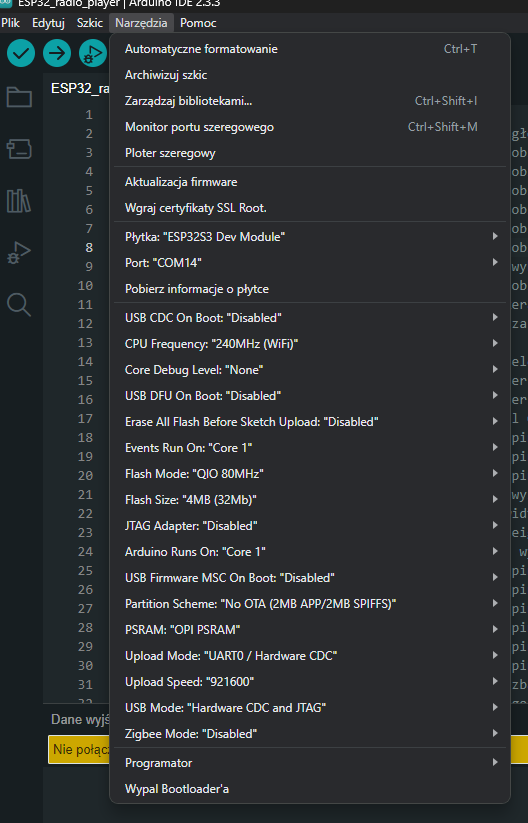This screenshot has width=528, height=823.
Task: Click Wypal Bootloader'a
Action: [310, 789]
